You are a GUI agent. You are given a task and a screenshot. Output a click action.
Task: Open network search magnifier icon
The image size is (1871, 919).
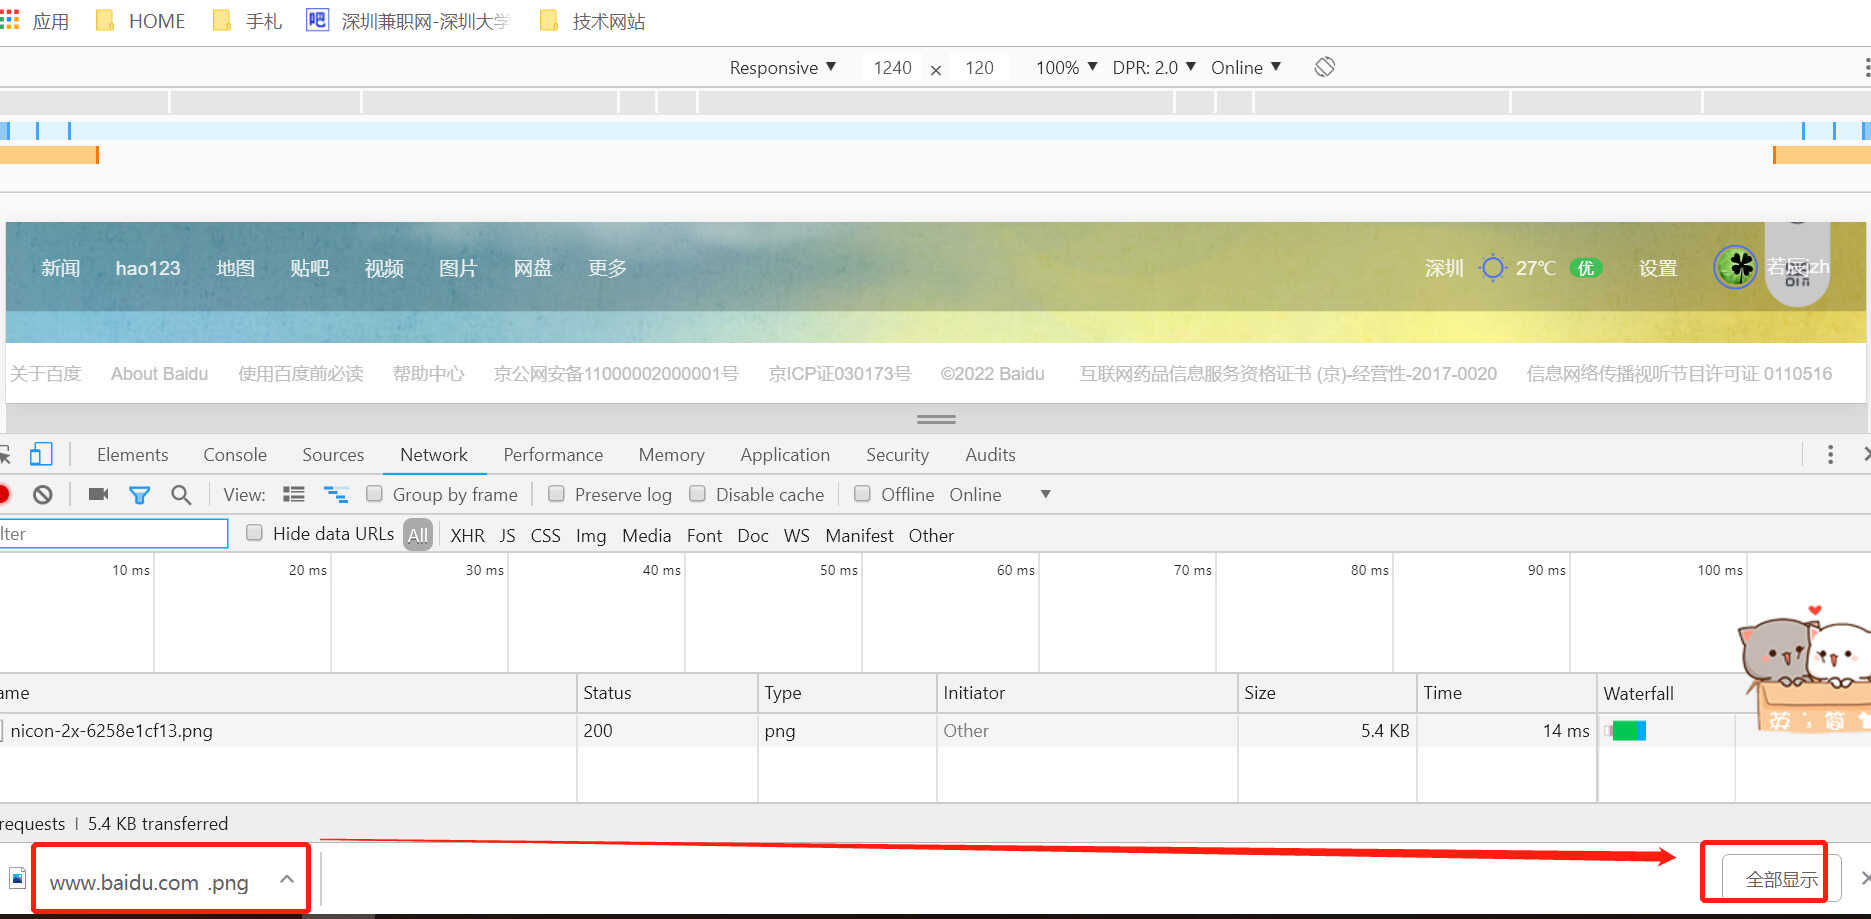click(x=181, y=495)
